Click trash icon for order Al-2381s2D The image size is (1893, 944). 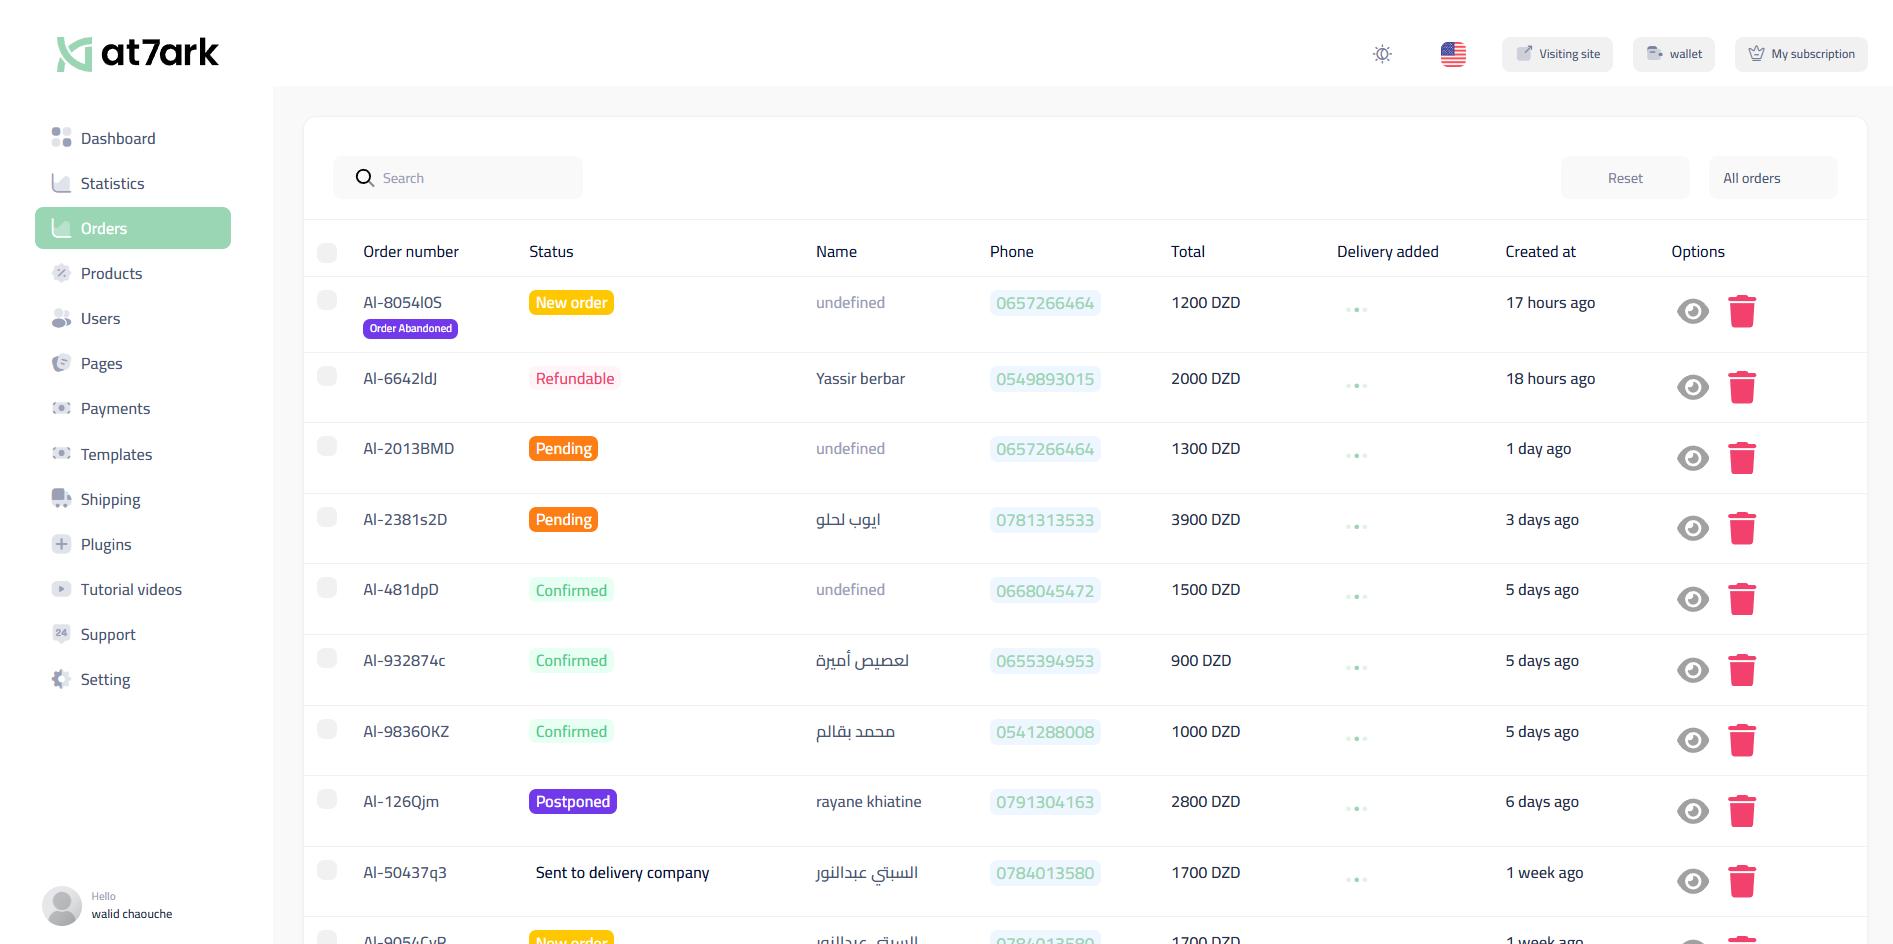1742,528
